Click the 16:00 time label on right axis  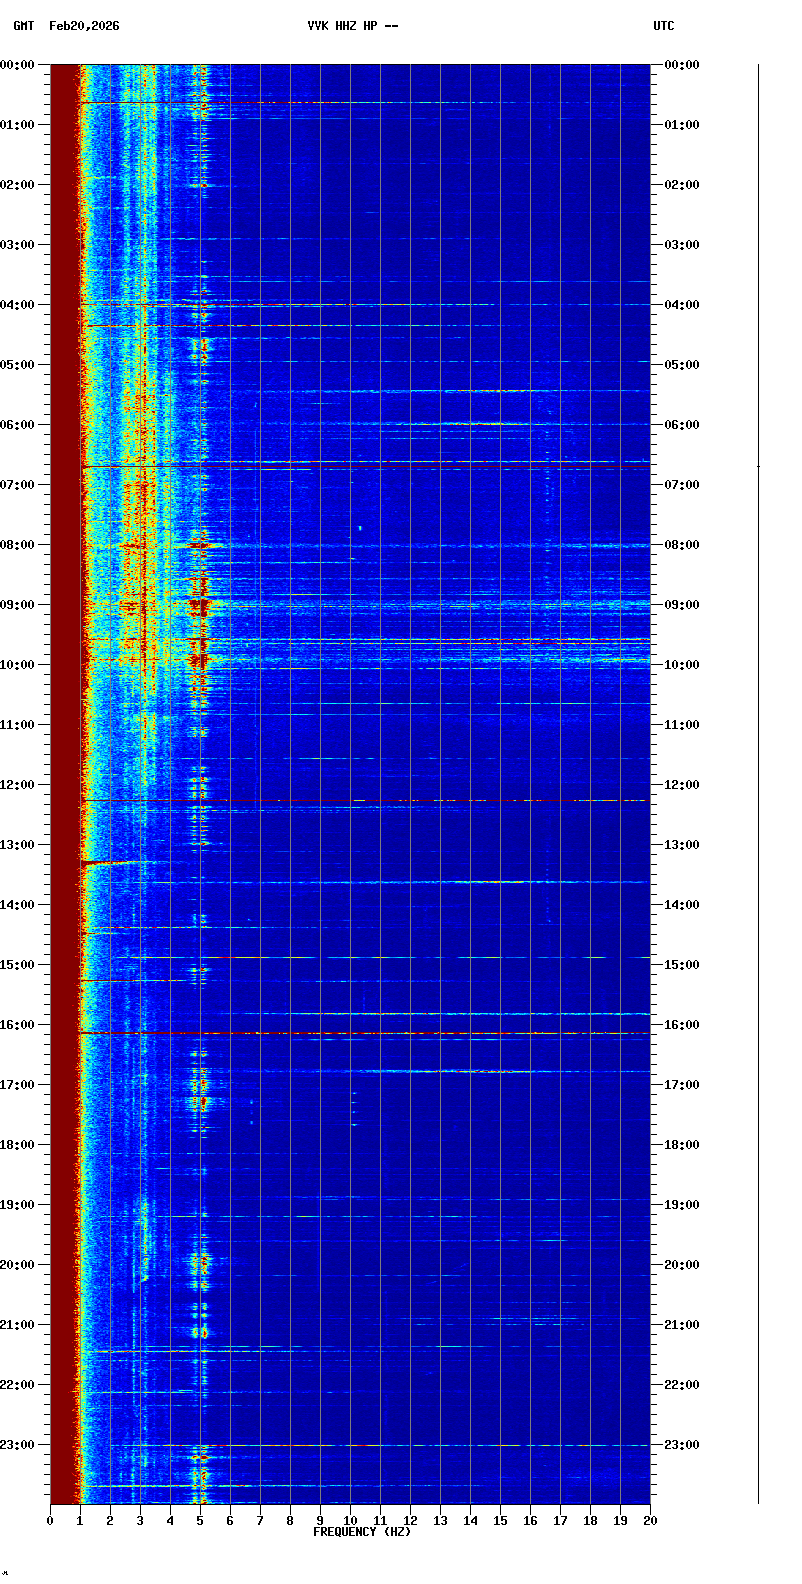pyautogui.click(x=682, y=1025)
